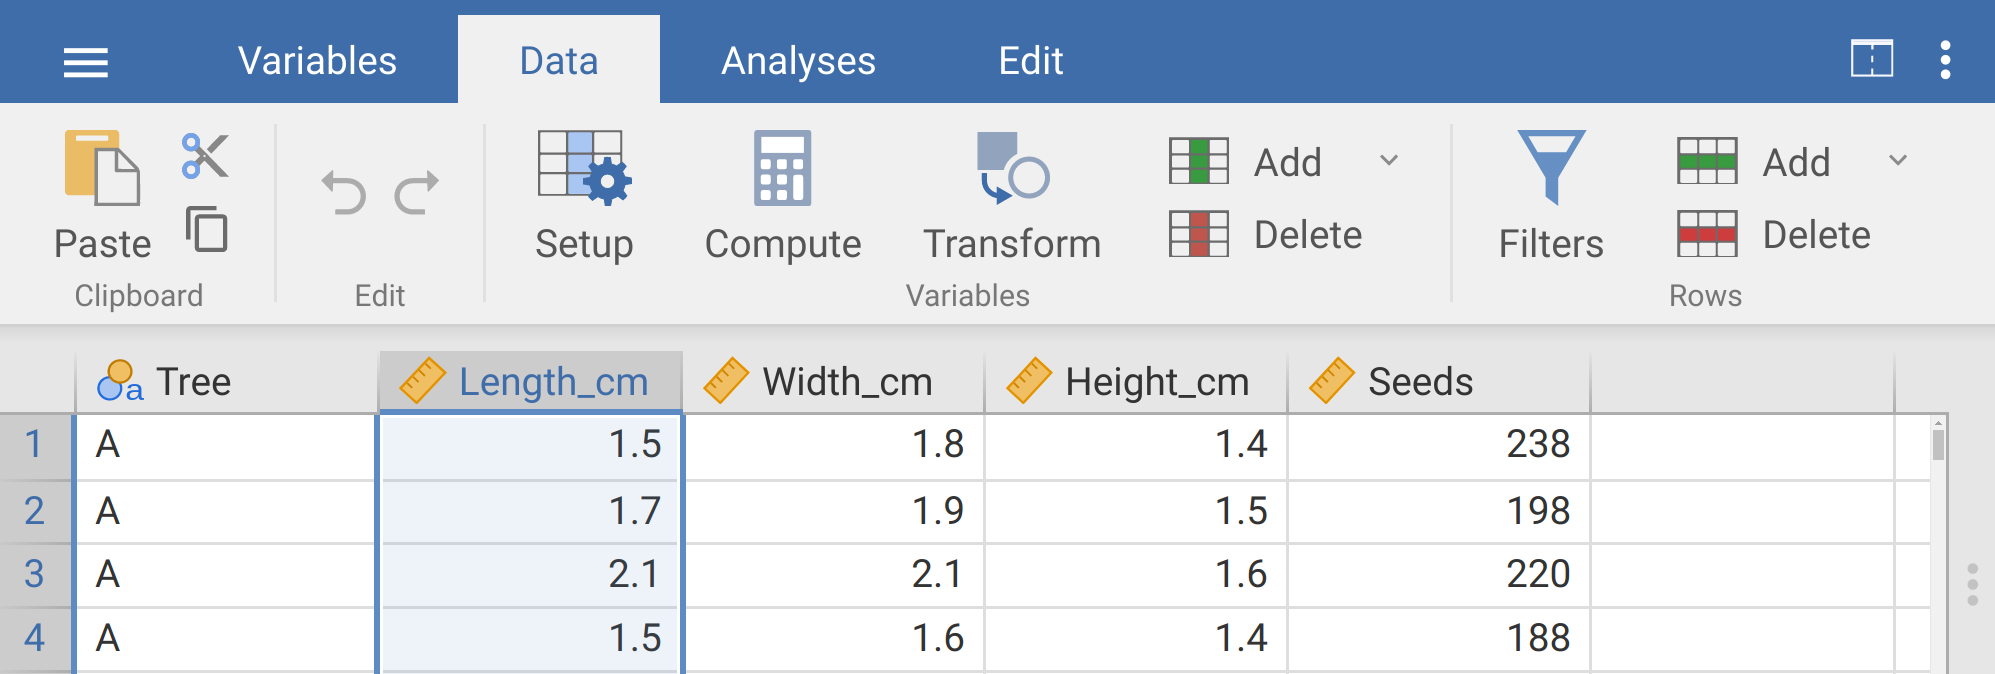The image size is (1995, 674).
Task: Redo the last edit
Action: pyautogui.click(x=417, y=192)
